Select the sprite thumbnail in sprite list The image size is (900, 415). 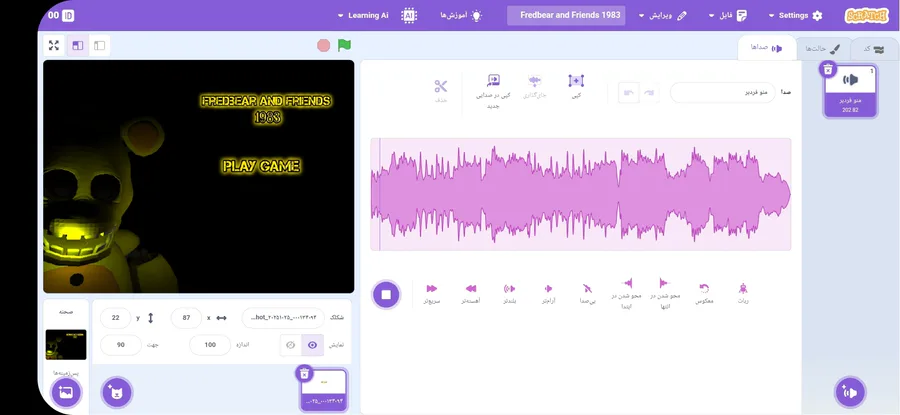pyautogui.click(x=324, y=390)
